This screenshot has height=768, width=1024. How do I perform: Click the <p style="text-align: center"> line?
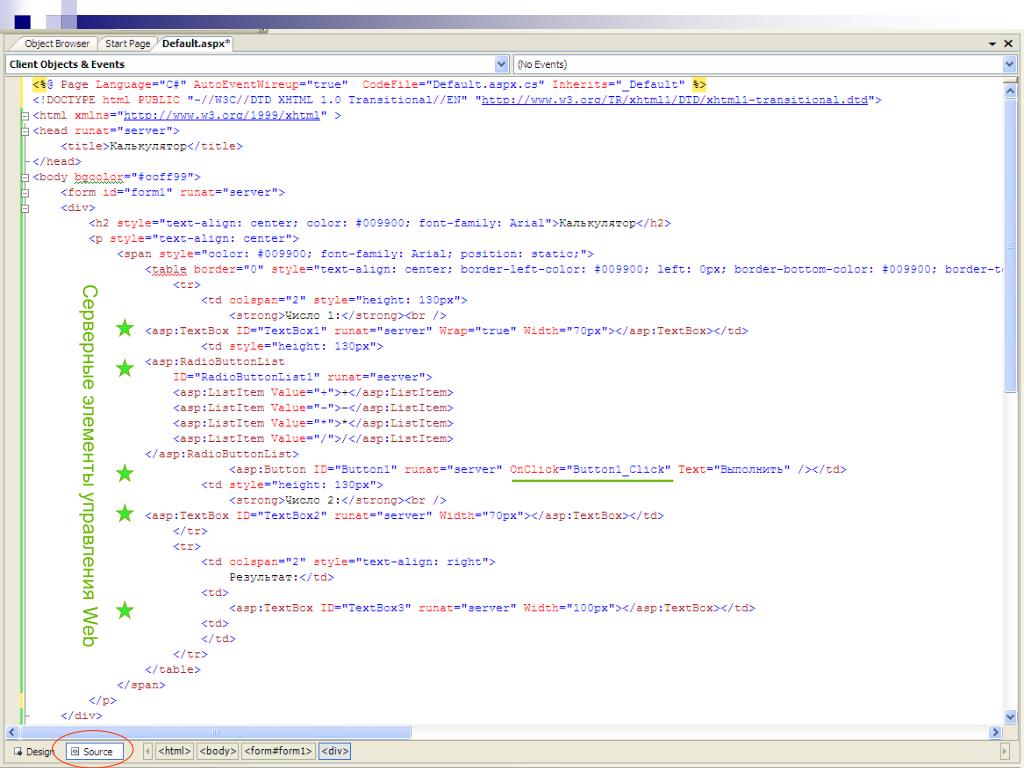tap(193, 239)
